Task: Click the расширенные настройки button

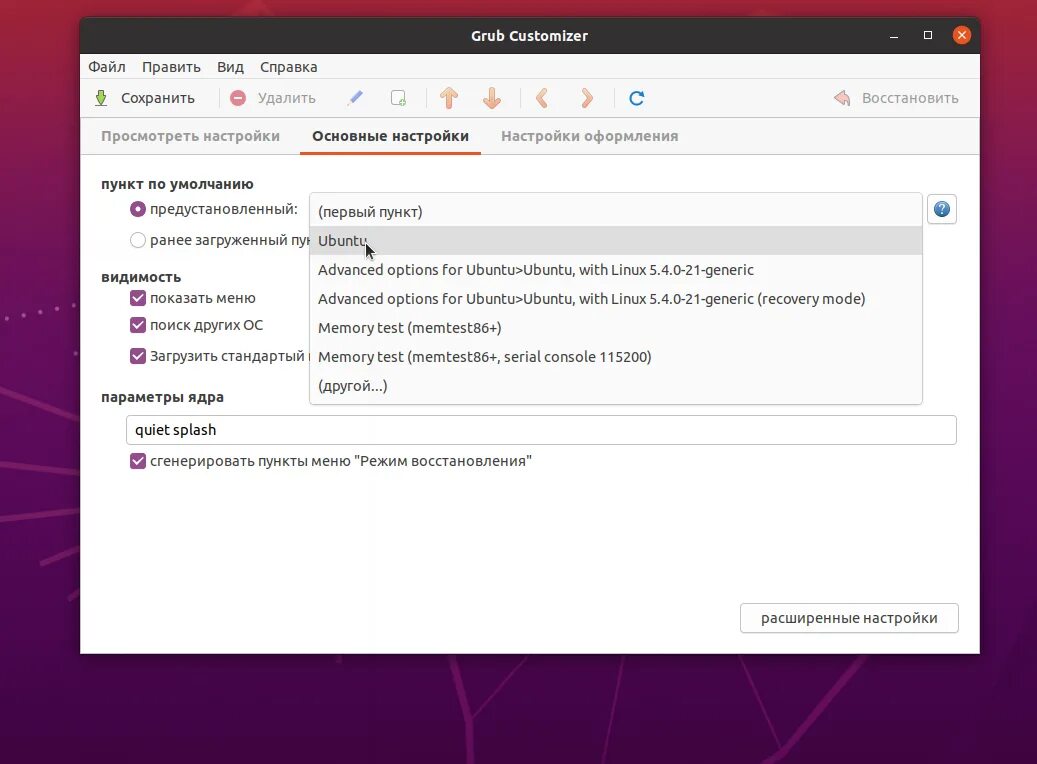Action: click(849, 618)
